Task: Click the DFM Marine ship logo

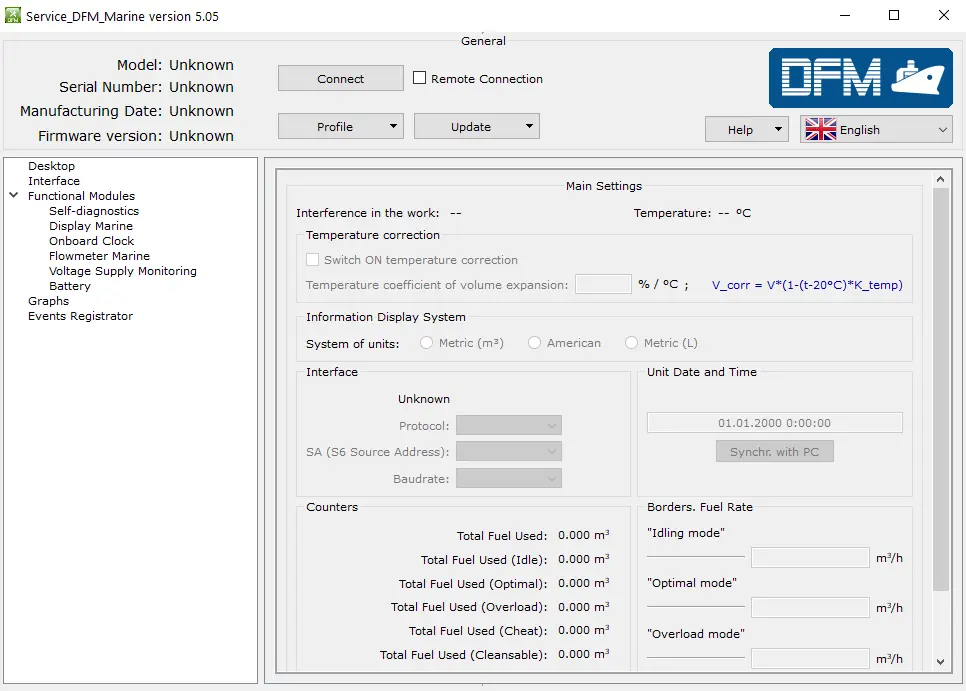Action: click(x=861, y=77)
